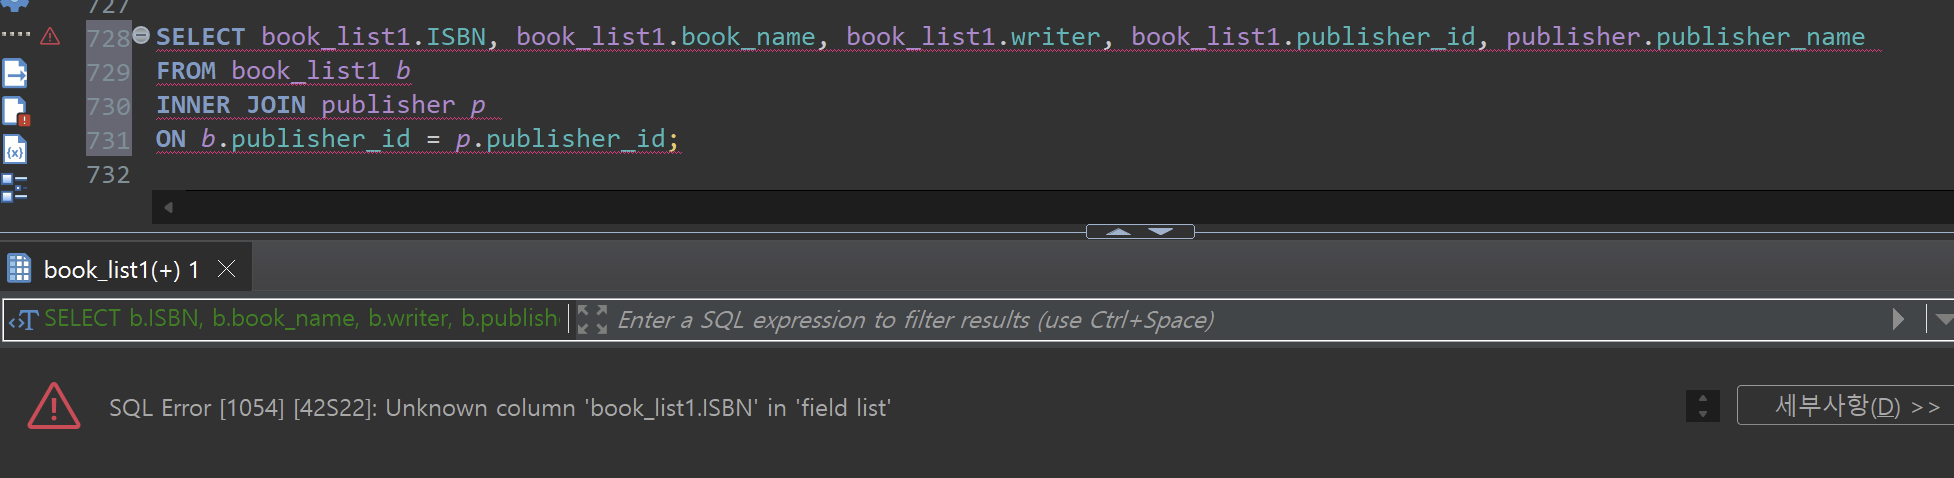
Task: Click the FROM keyword on line 729
Action: (x=186, y=71)
